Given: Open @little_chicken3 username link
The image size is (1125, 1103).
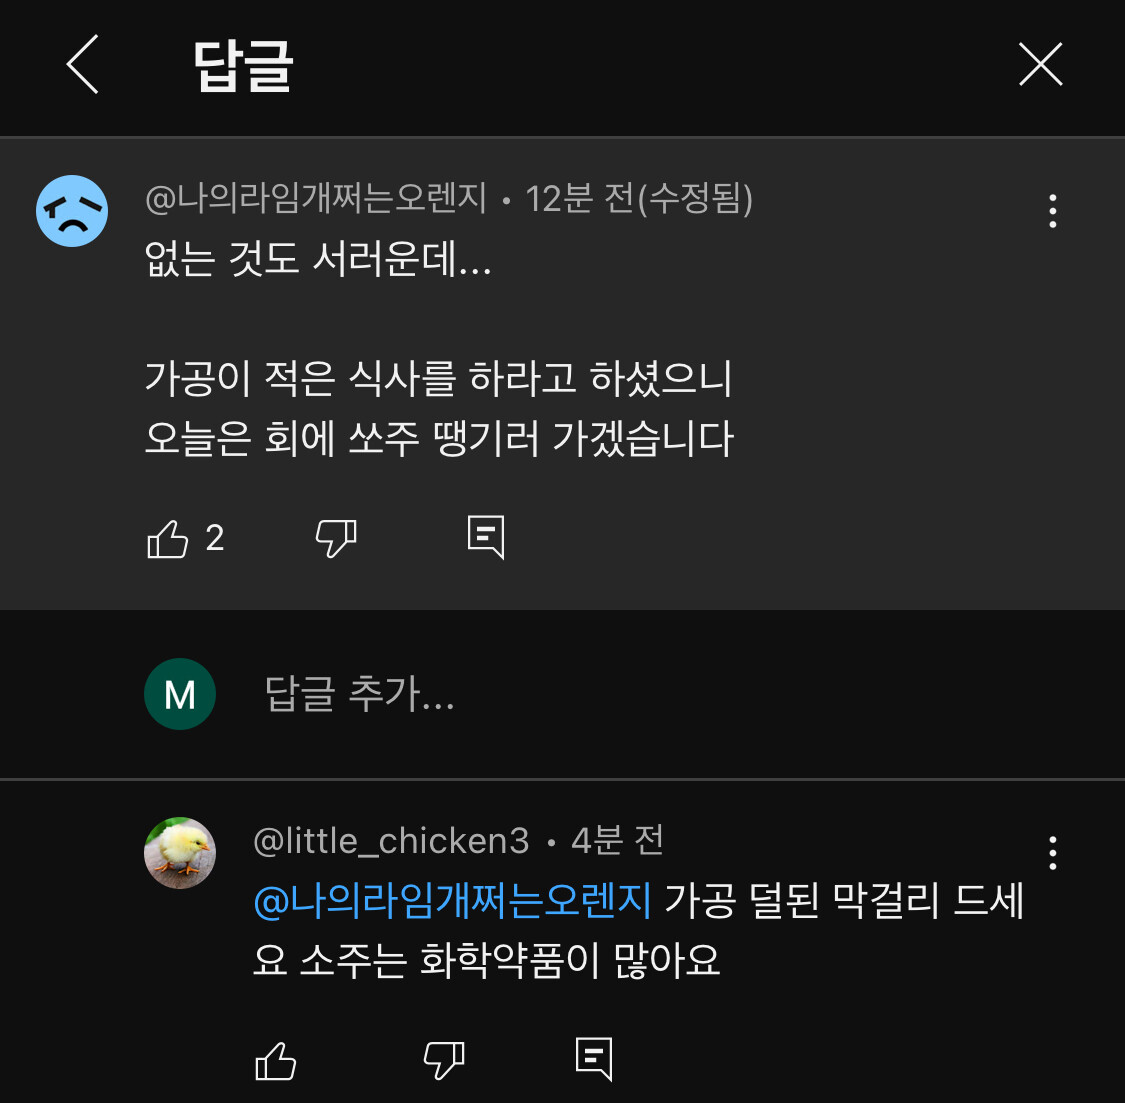Looking at the screenshot, I should pos(391,841).
